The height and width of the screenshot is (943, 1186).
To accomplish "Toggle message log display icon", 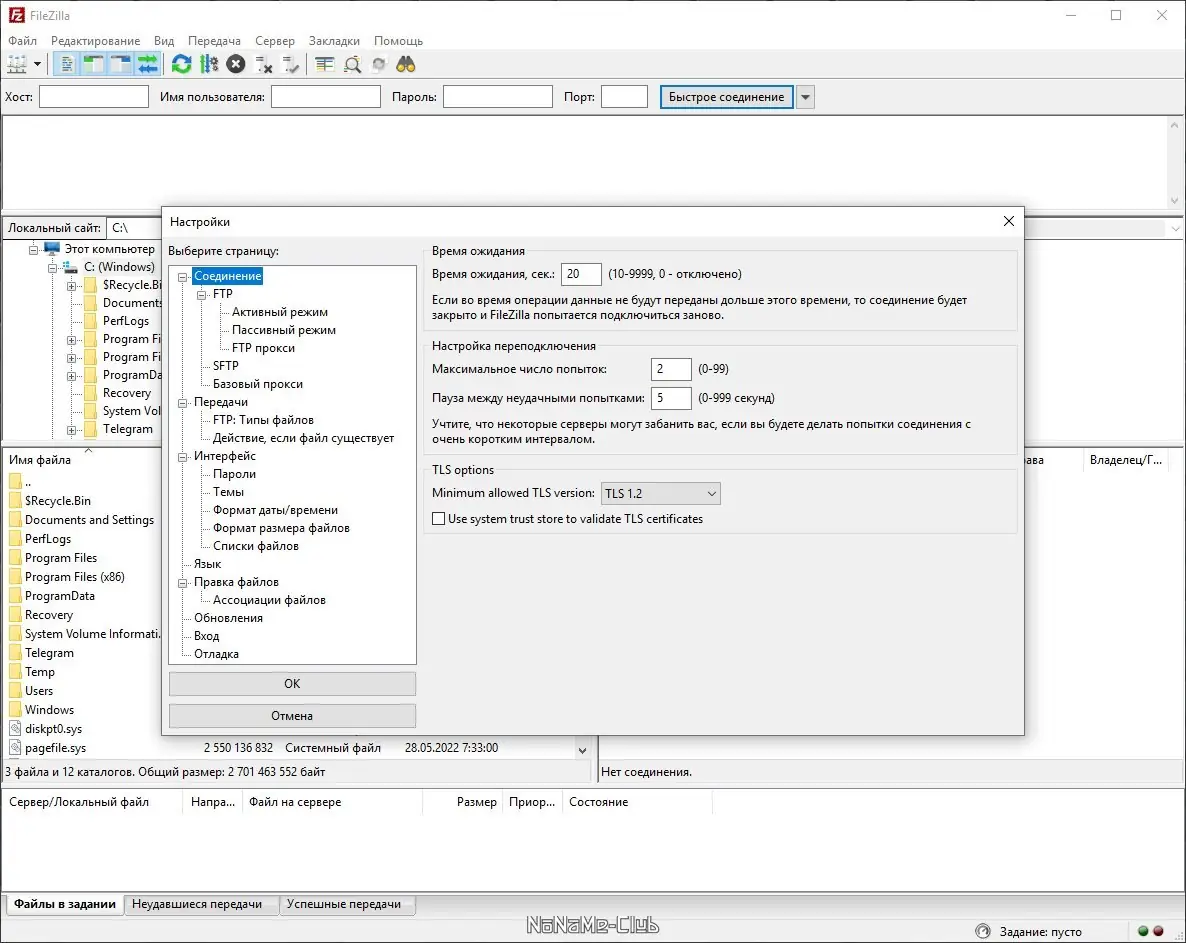I will click(x=67, y=64).
